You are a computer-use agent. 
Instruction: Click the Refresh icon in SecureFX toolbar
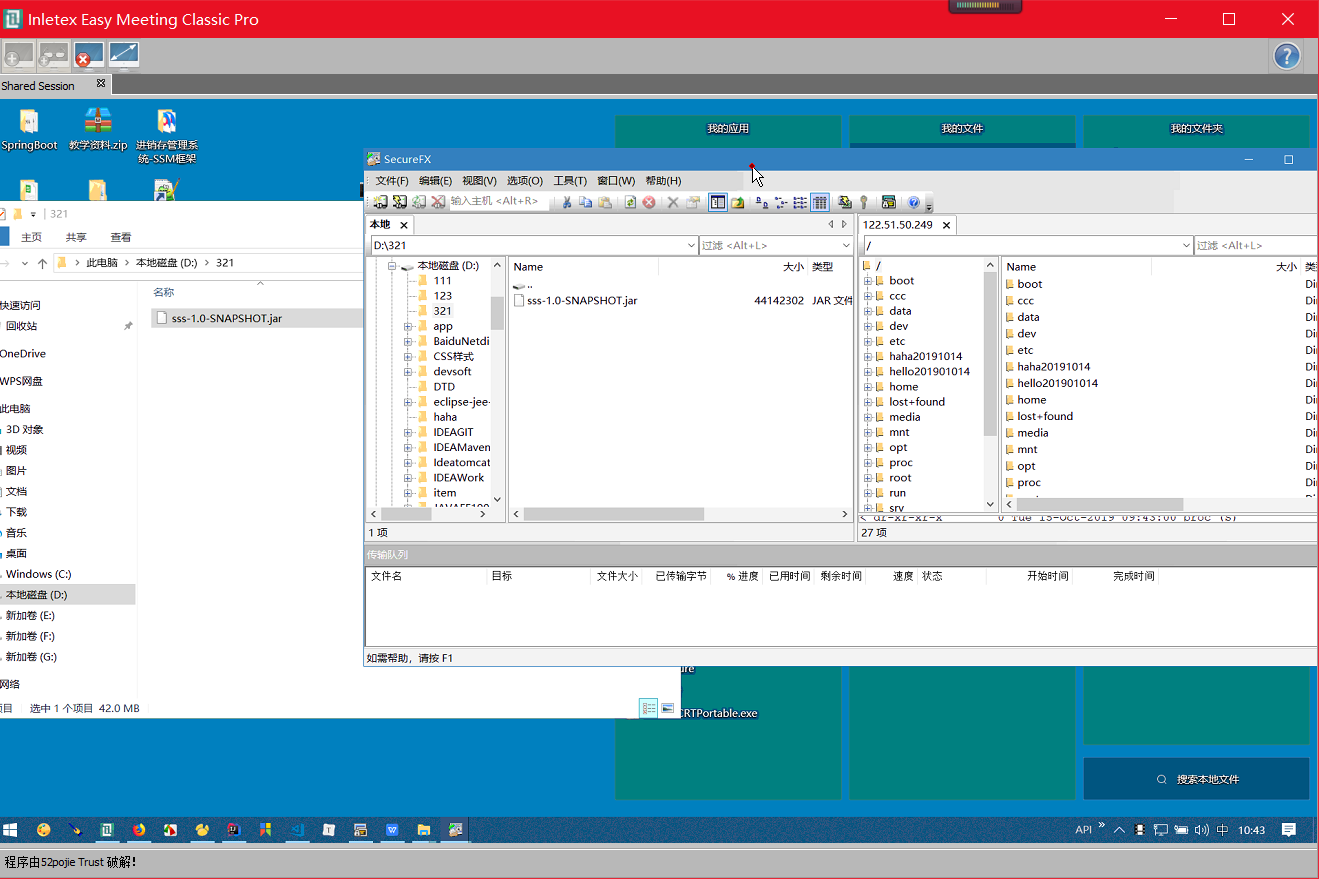[630, 202]
